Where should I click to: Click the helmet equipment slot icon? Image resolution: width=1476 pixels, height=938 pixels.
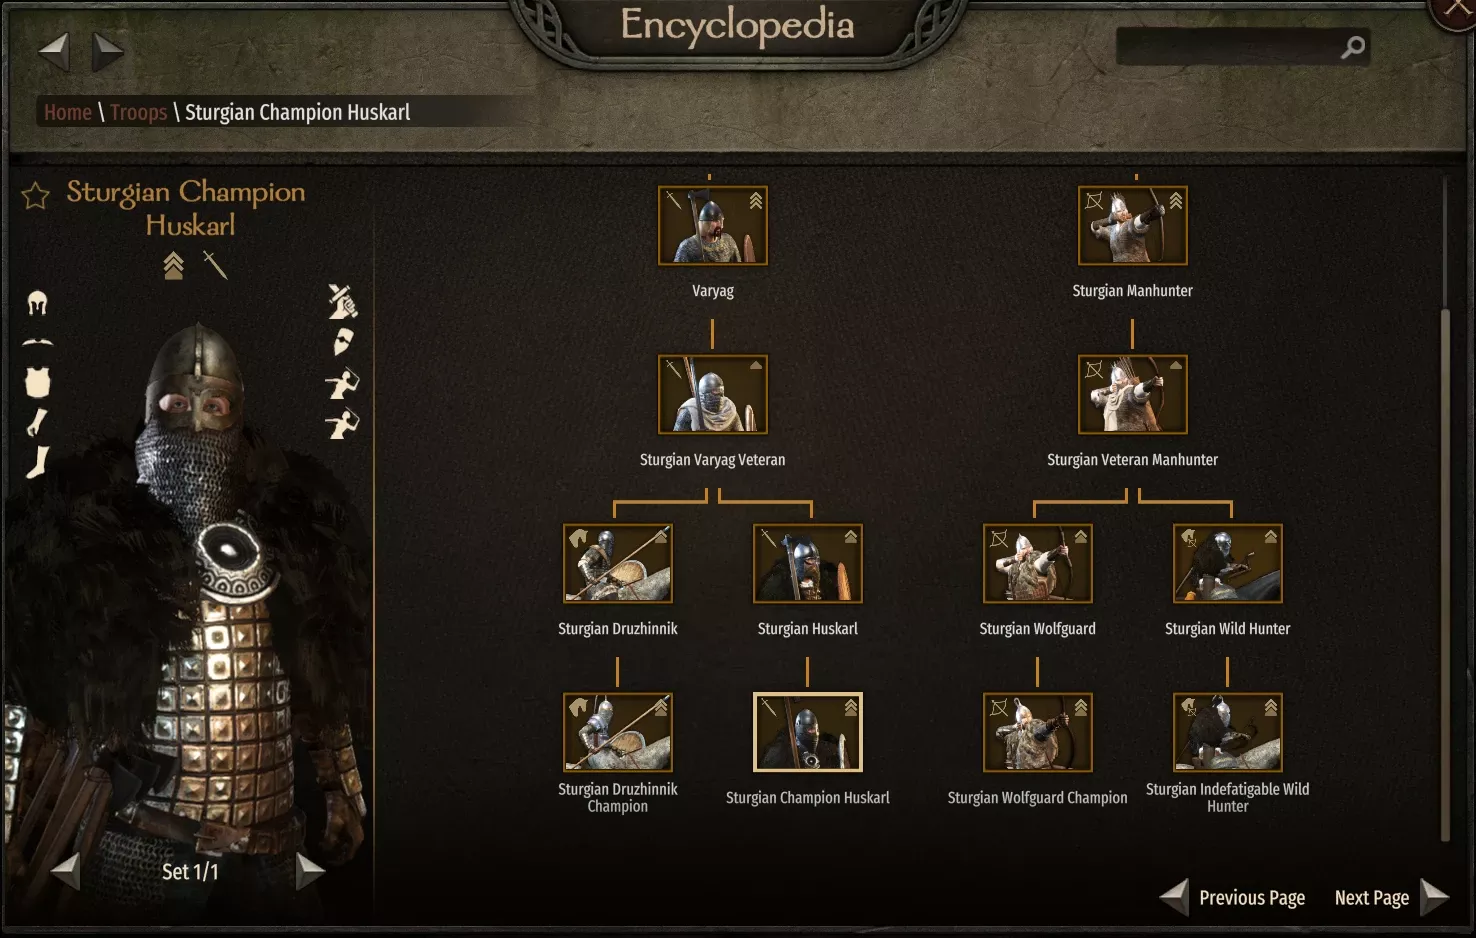[x=37, y=303]
